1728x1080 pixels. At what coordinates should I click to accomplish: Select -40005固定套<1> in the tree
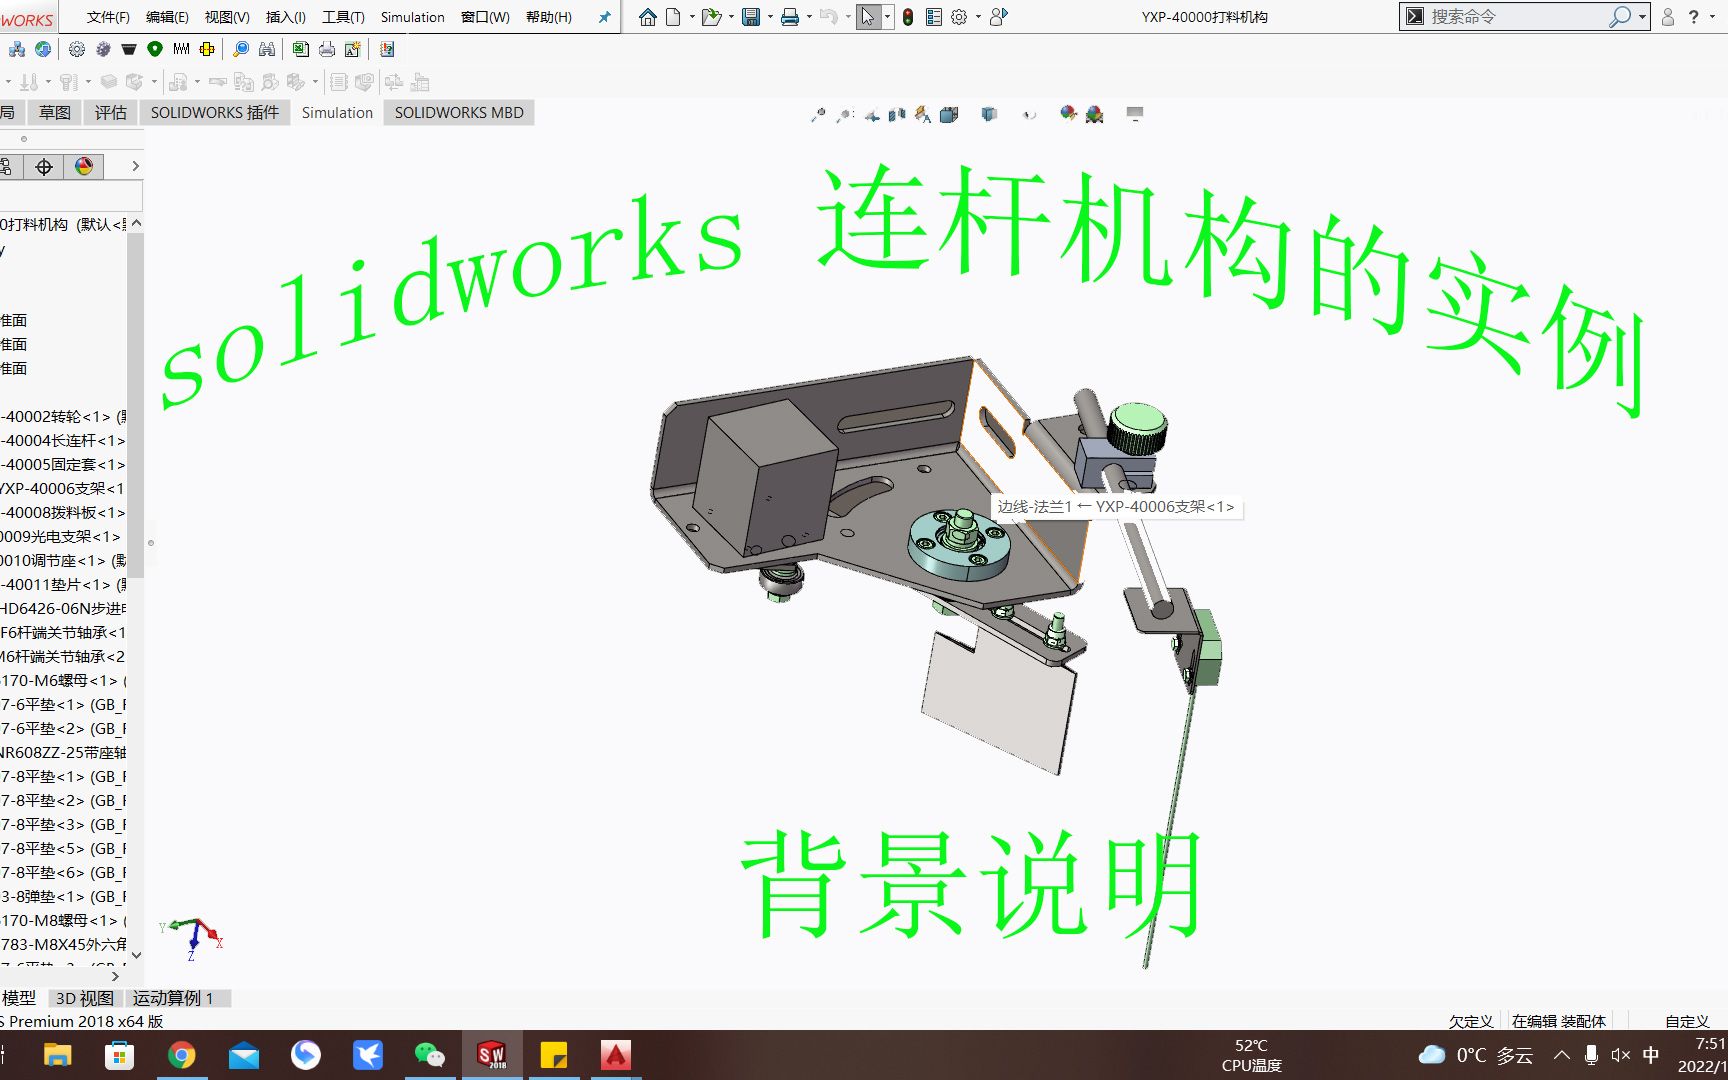(x=64, y=464)
